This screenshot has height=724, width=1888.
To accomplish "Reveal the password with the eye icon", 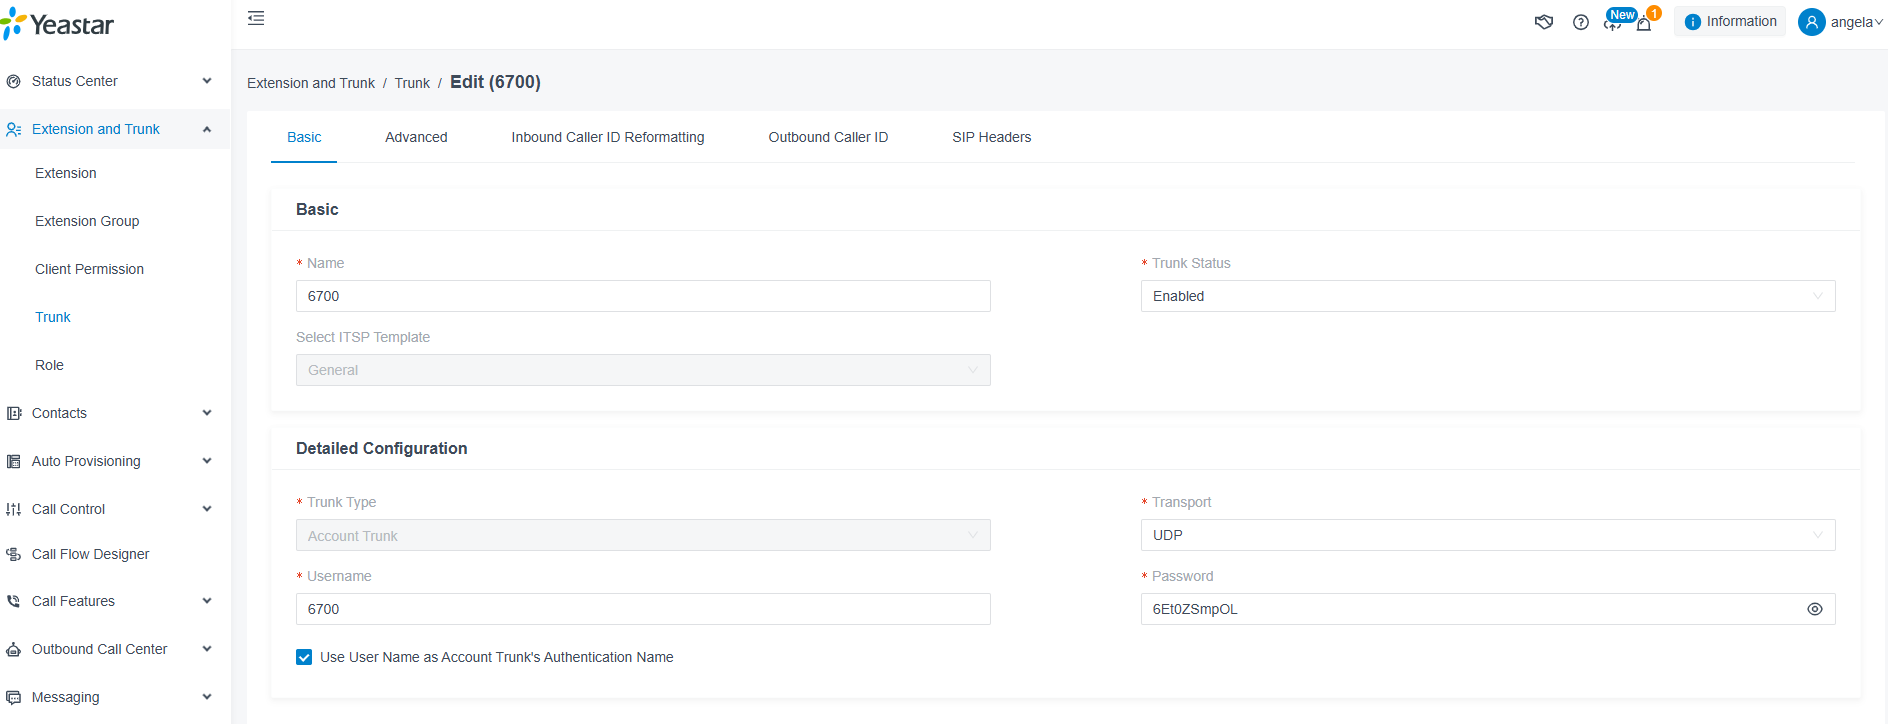I will coord(1815,609).
